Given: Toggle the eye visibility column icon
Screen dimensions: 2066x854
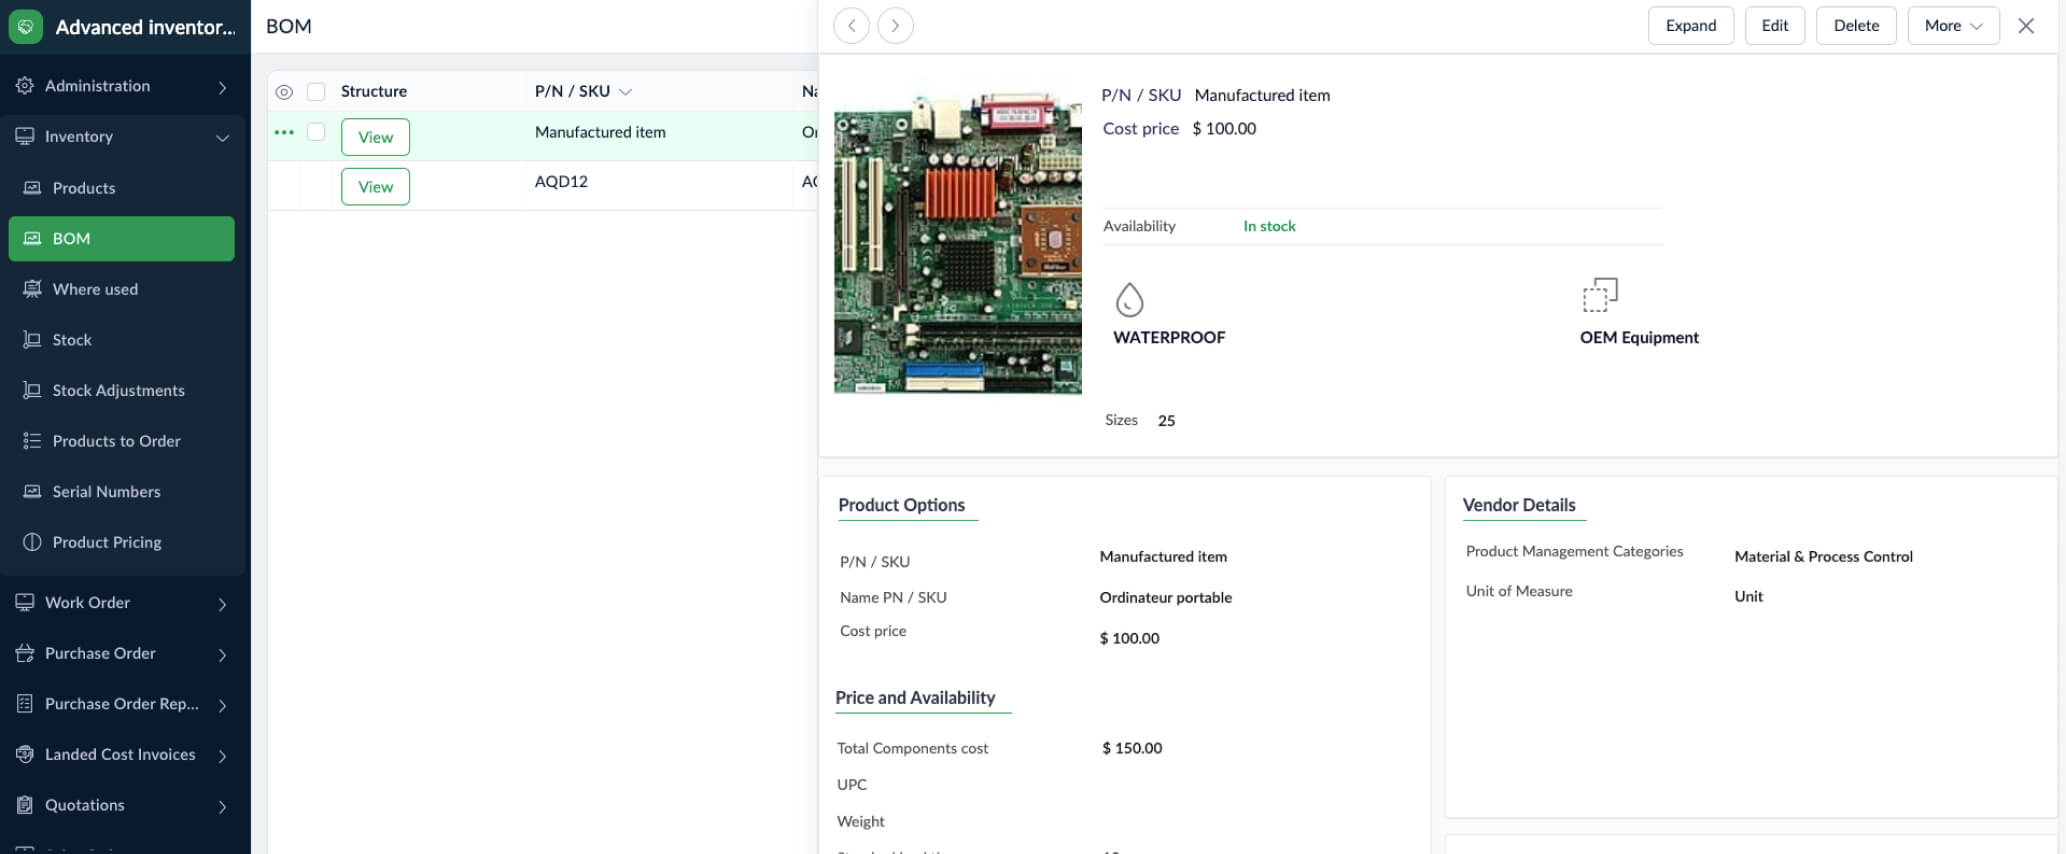Looking at the screenshot, I should pyautogui.click(x=284, y=92).
